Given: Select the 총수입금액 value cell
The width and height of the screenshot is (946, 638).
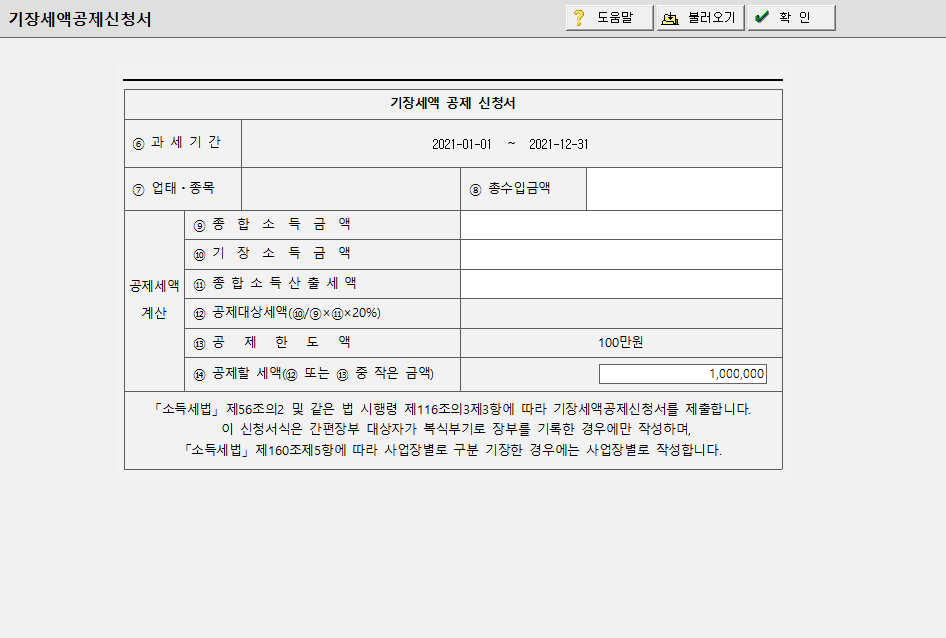Looking at the screenshot, I should [x=684, y=189].
